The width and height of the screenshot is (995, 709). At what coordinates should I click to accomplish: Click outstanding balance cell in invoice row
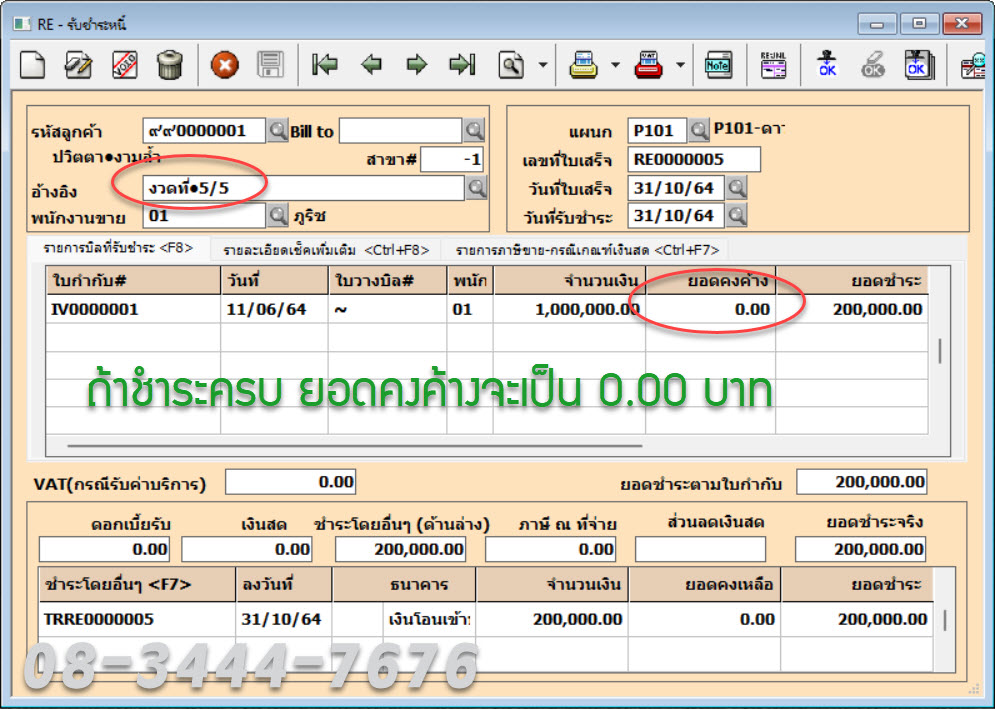[710, 309]
